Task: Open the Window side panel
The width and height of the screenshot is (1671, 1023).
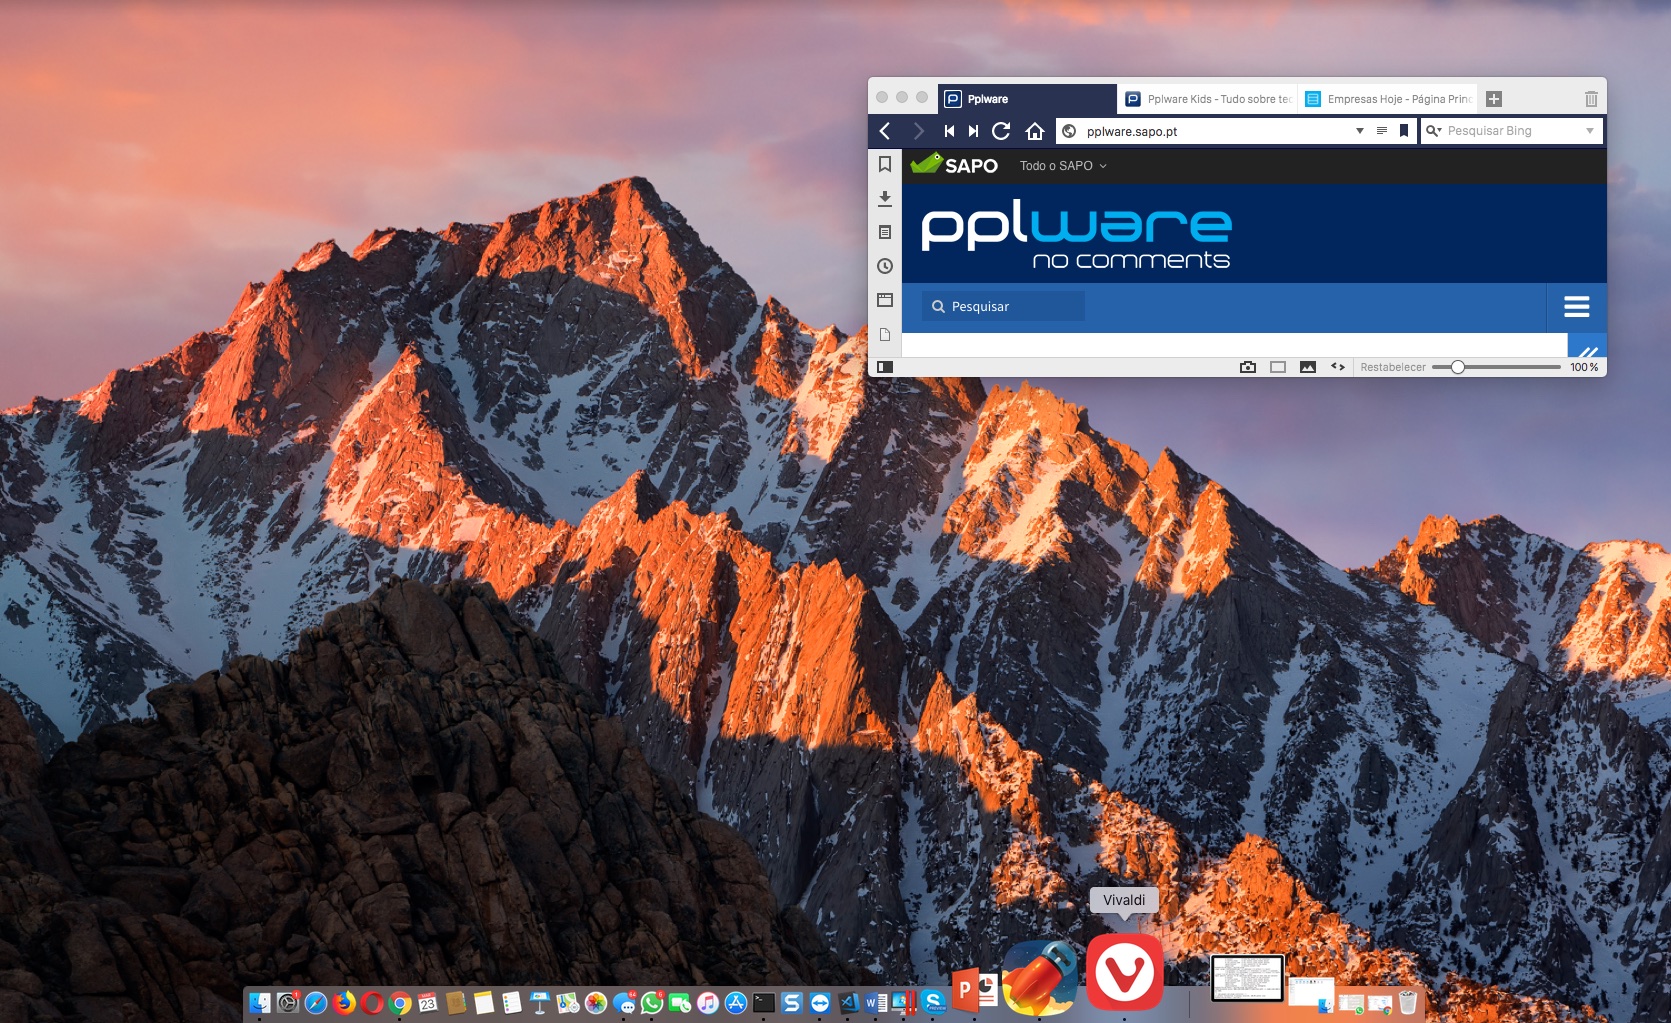Action: pyautogui.click(x=885, y=300)
